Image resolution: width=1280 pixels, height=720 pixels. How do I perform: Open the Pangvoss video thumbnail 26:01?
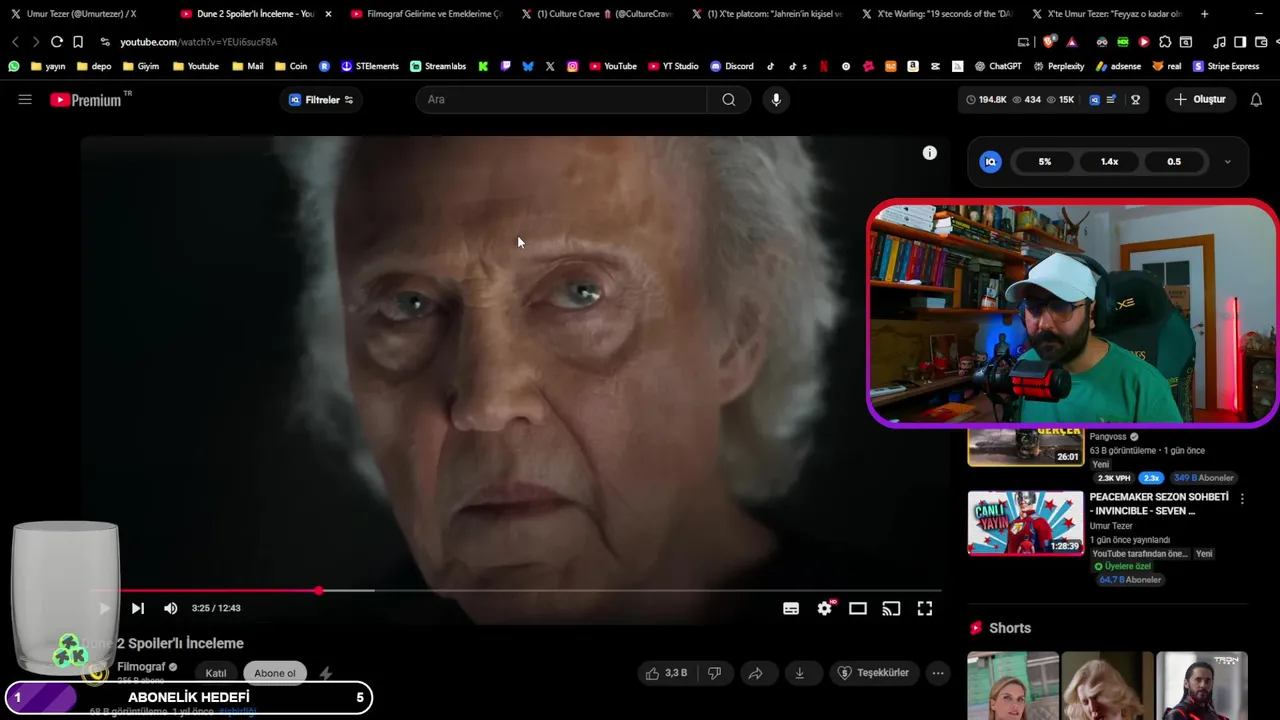pyautogui.click(x=1025, y=447)
